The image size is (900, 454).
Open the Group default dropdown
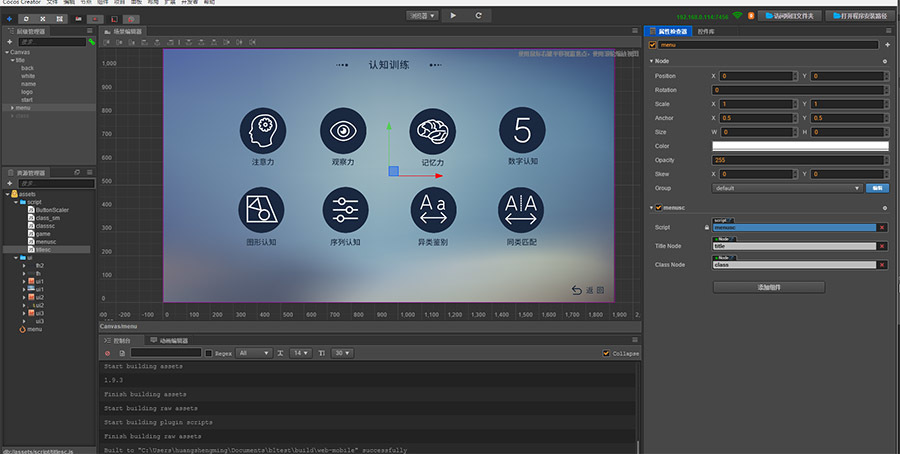[x=786, y=187]
